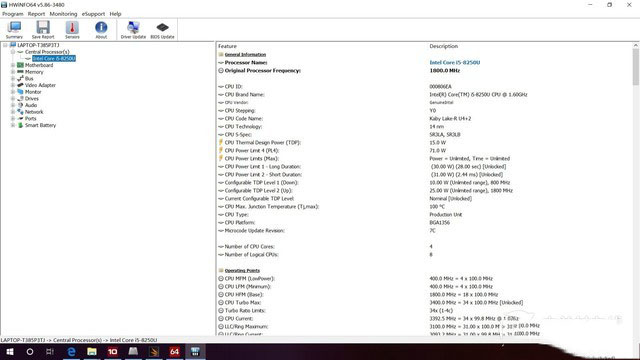The height and width of the screenshot is (360, 640).
Task: Open the Program menu
Action: 13,14
